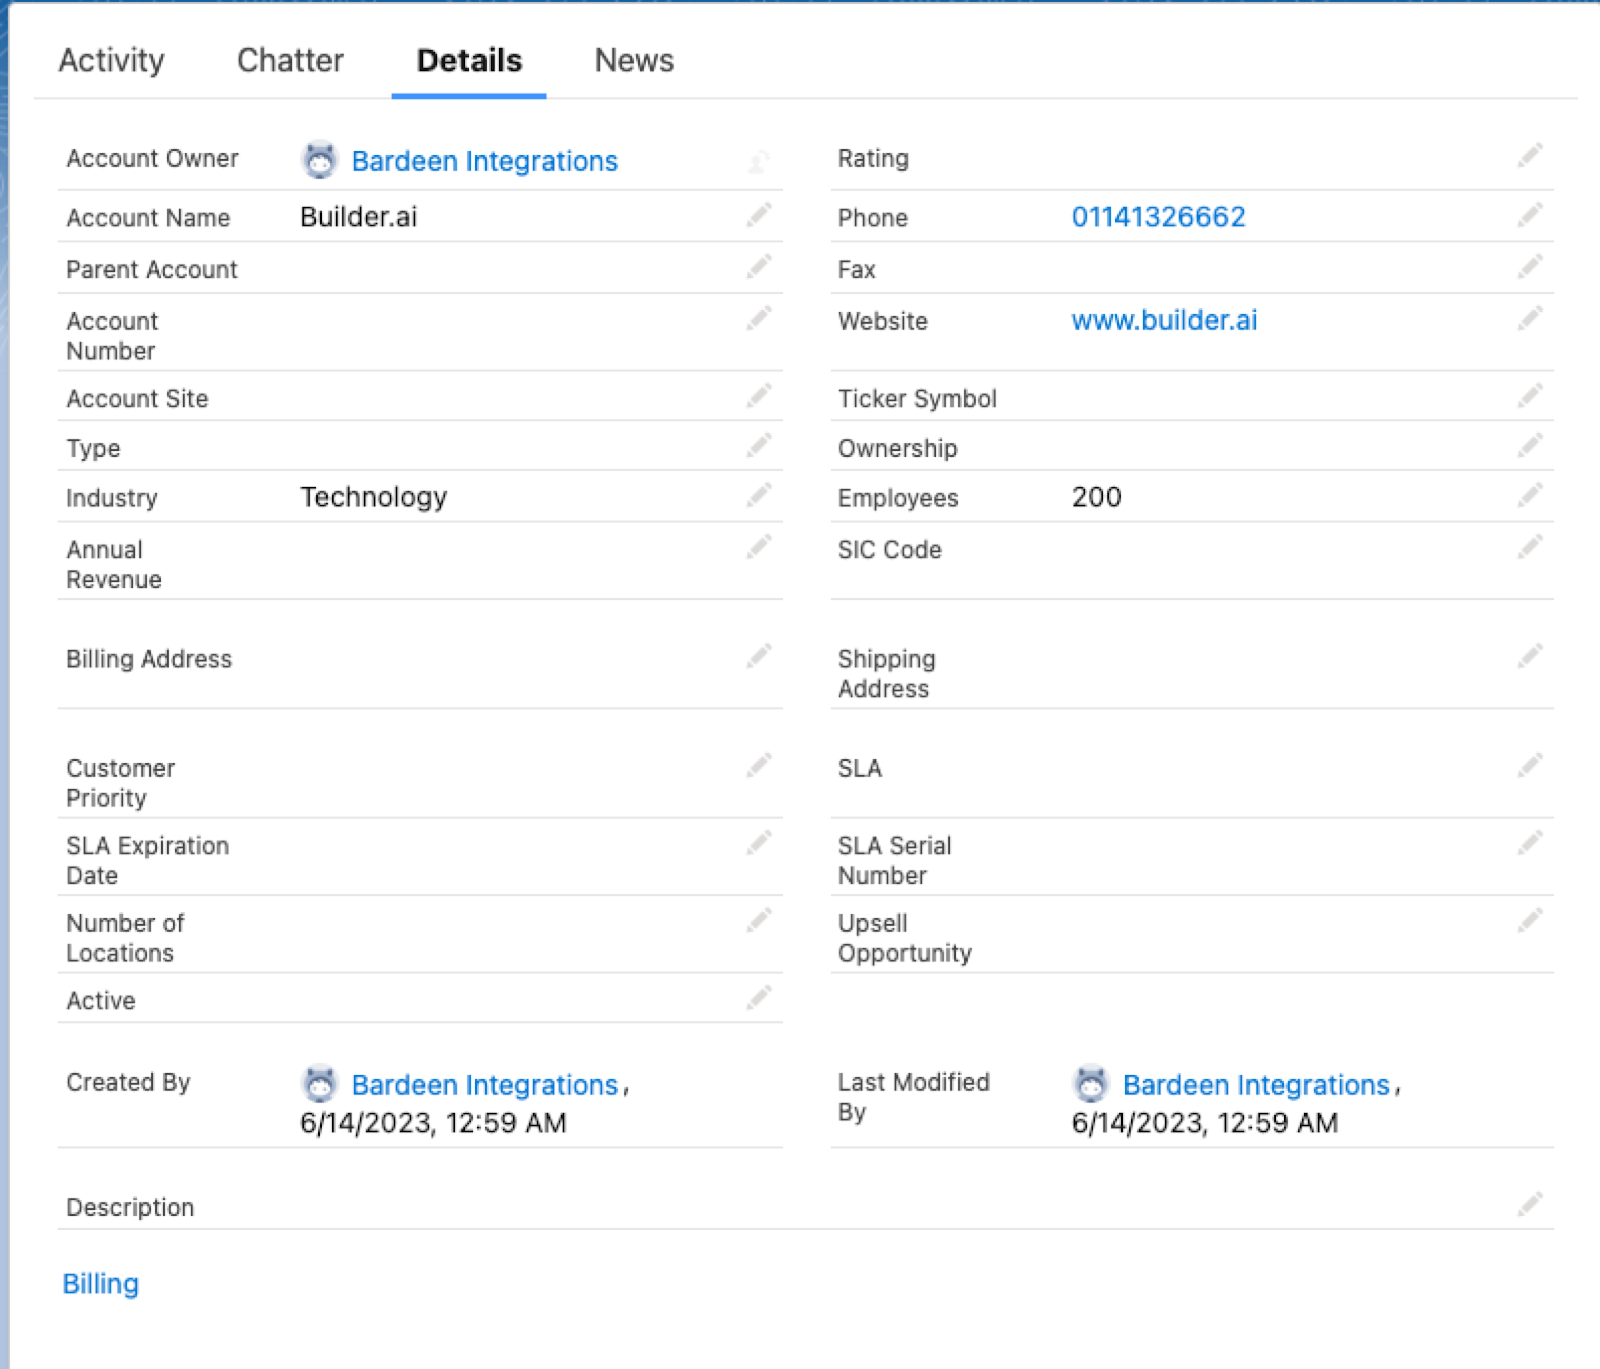The width and height of the screenshot is (1600, 1369).
Task: Edit the Billing Address pencil icon
Action: click(759, 656)
